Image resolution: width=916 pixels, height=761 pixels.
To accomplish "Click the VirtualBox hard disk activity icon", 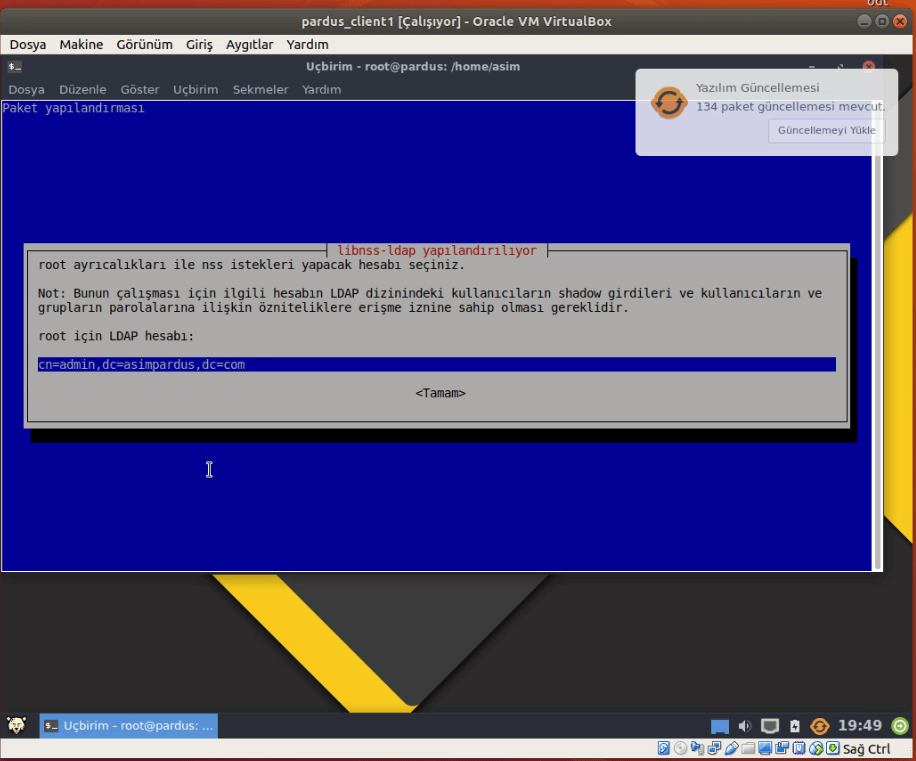I will click(664, 748).
